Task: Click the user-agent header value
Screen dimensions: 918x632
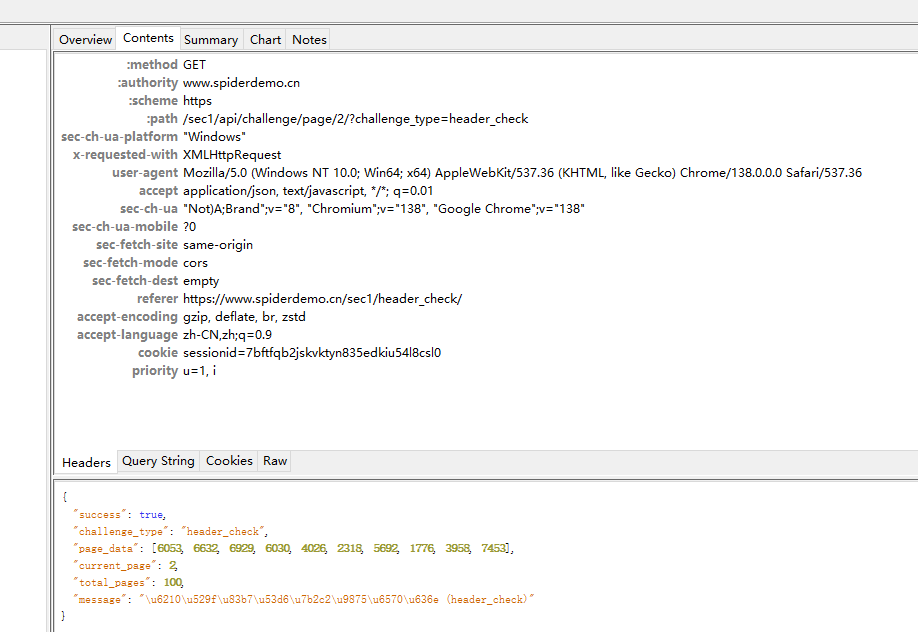Action: click(522, 173)
